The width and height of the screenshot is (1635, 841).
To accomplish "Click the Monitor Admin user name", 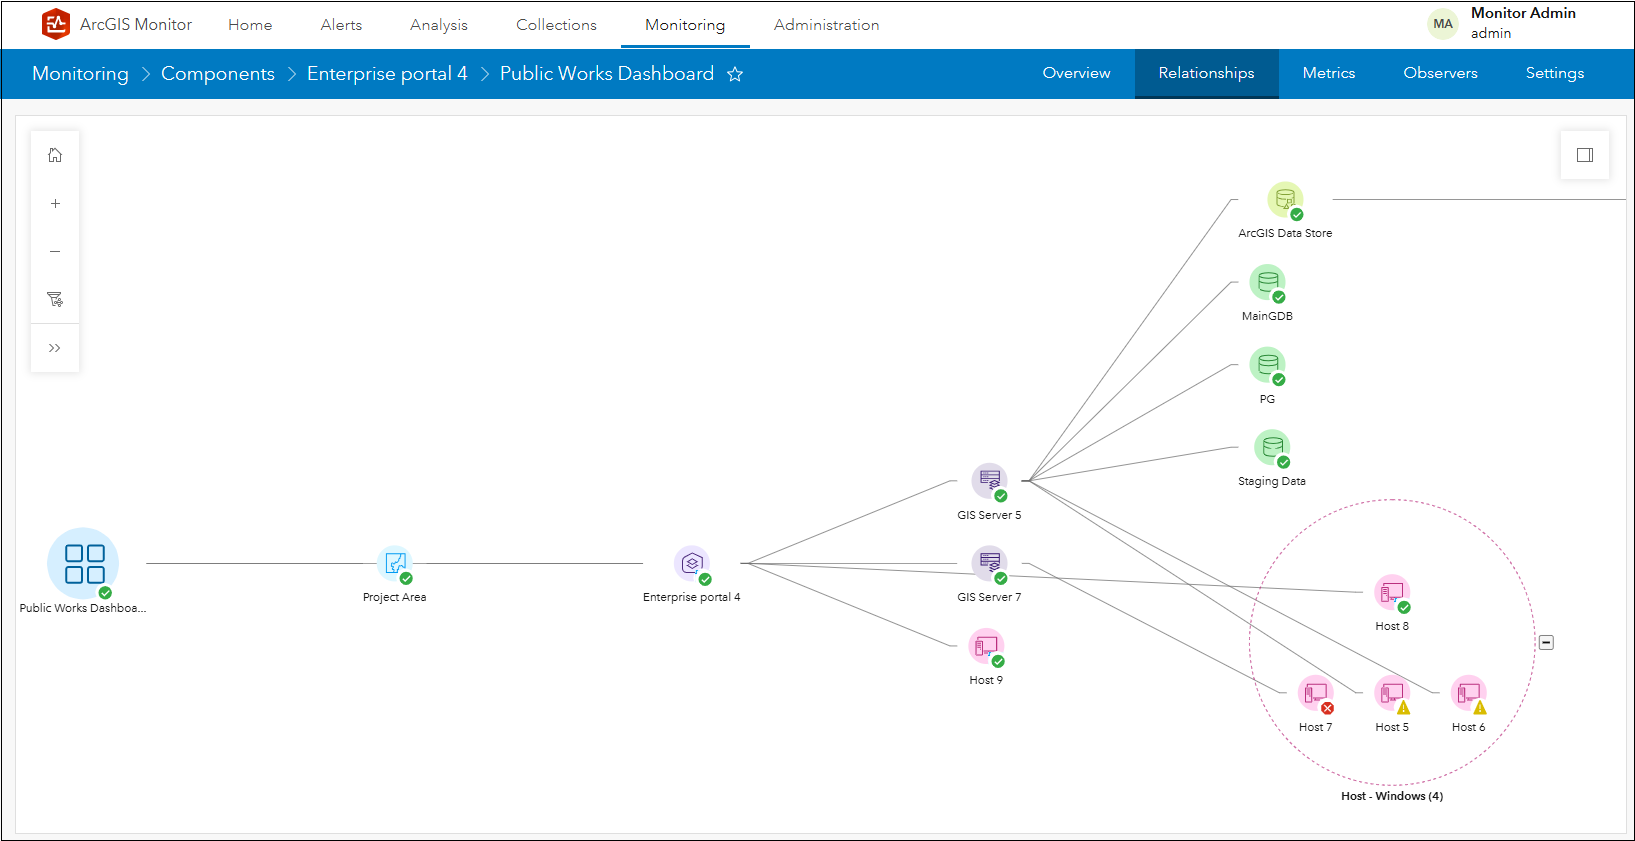I will click(x=1523, y=13).
